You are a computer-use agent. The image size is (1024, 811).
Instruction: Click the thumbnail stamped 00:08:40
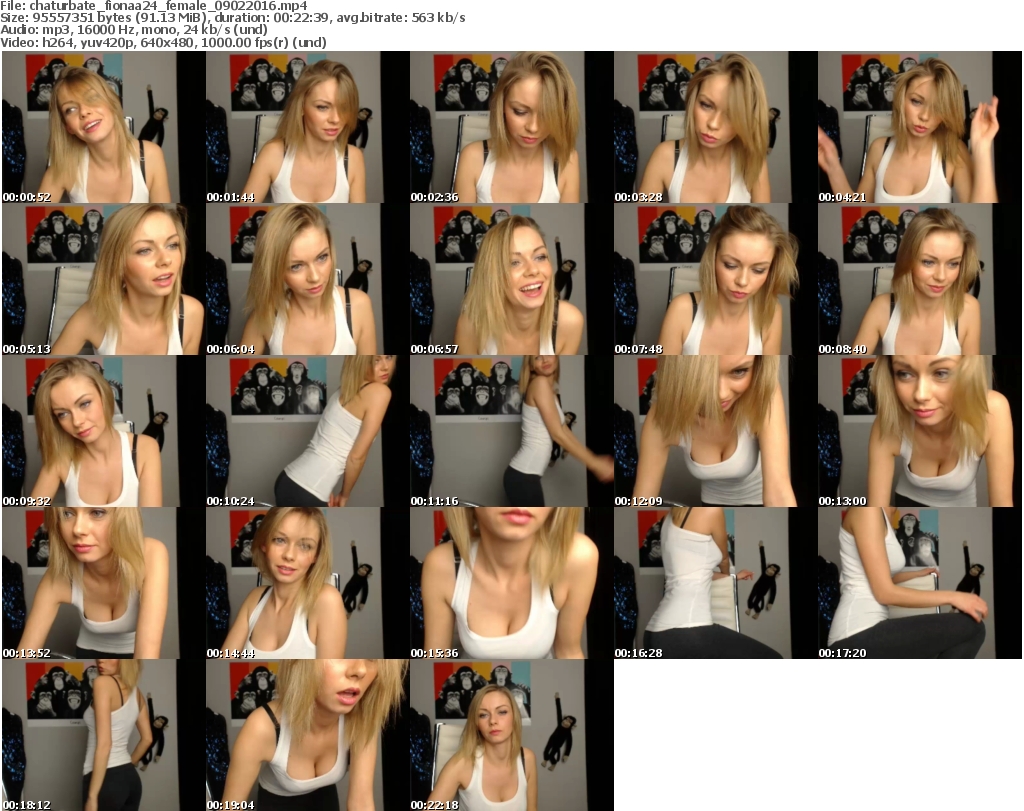click(x=920, y=279)
